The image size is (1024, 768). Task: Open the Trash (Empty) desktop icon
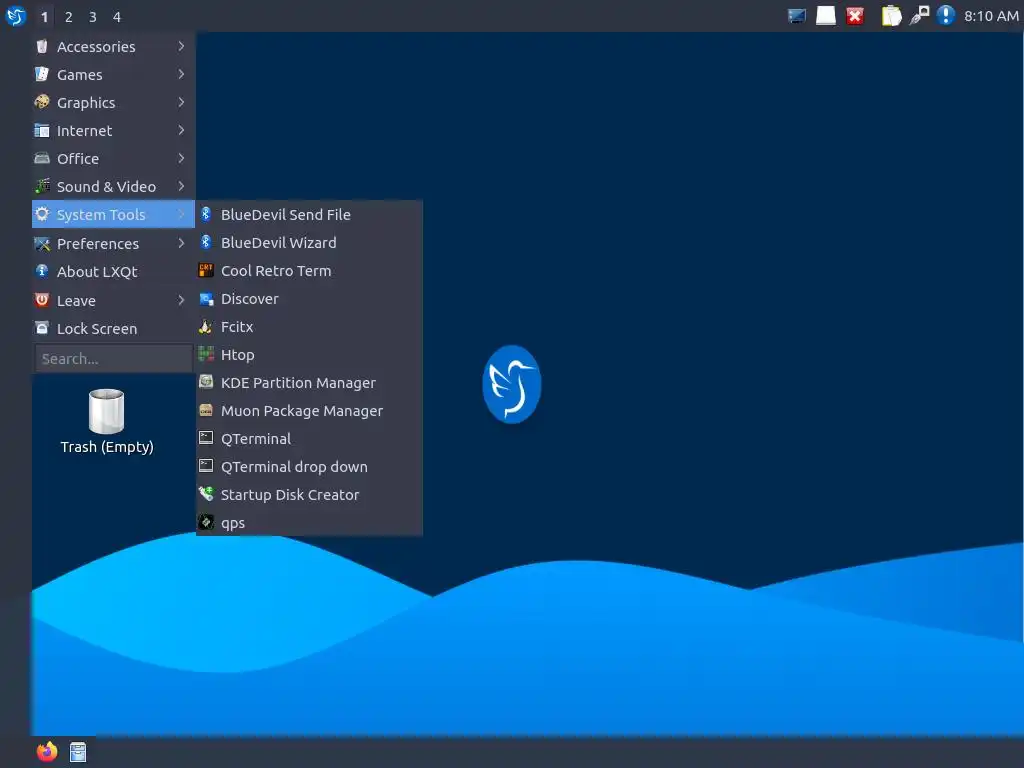point(106,421)
